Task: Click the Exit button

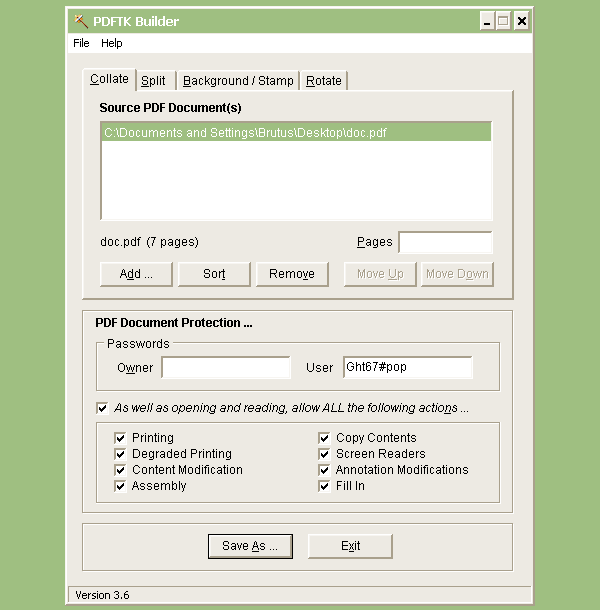Action: click(350, 546)
